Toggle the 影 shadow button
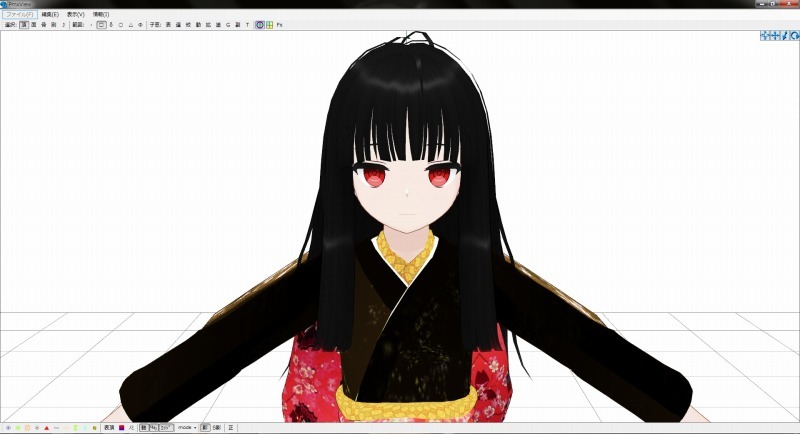This screenshot has width=800, height=434. pyautogui.click(x=204, y=428)
